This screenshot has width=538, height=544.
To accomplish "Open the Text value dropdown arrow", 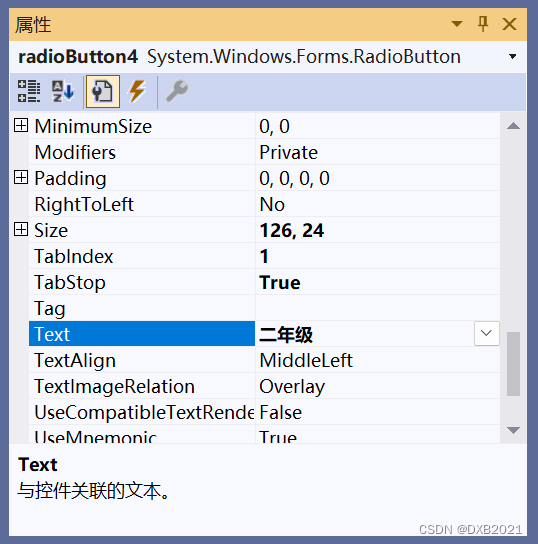I will click(487, 333).
